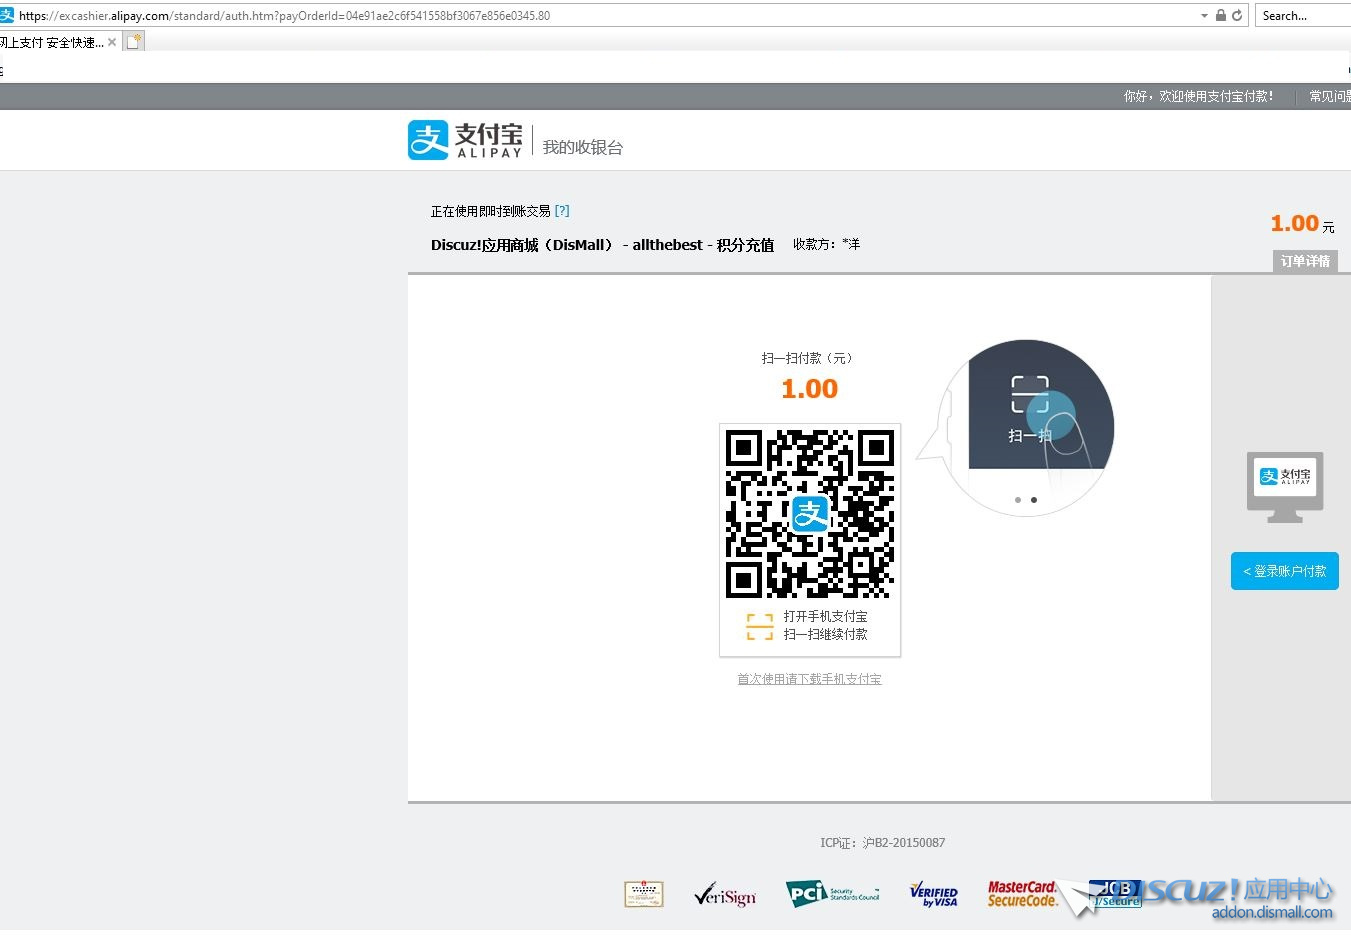Image resolution: width=1351 pixels, height=938 pixels.
Task: Click the second carousel dot under the phone illustration
Action: [x=1034, y=499]
